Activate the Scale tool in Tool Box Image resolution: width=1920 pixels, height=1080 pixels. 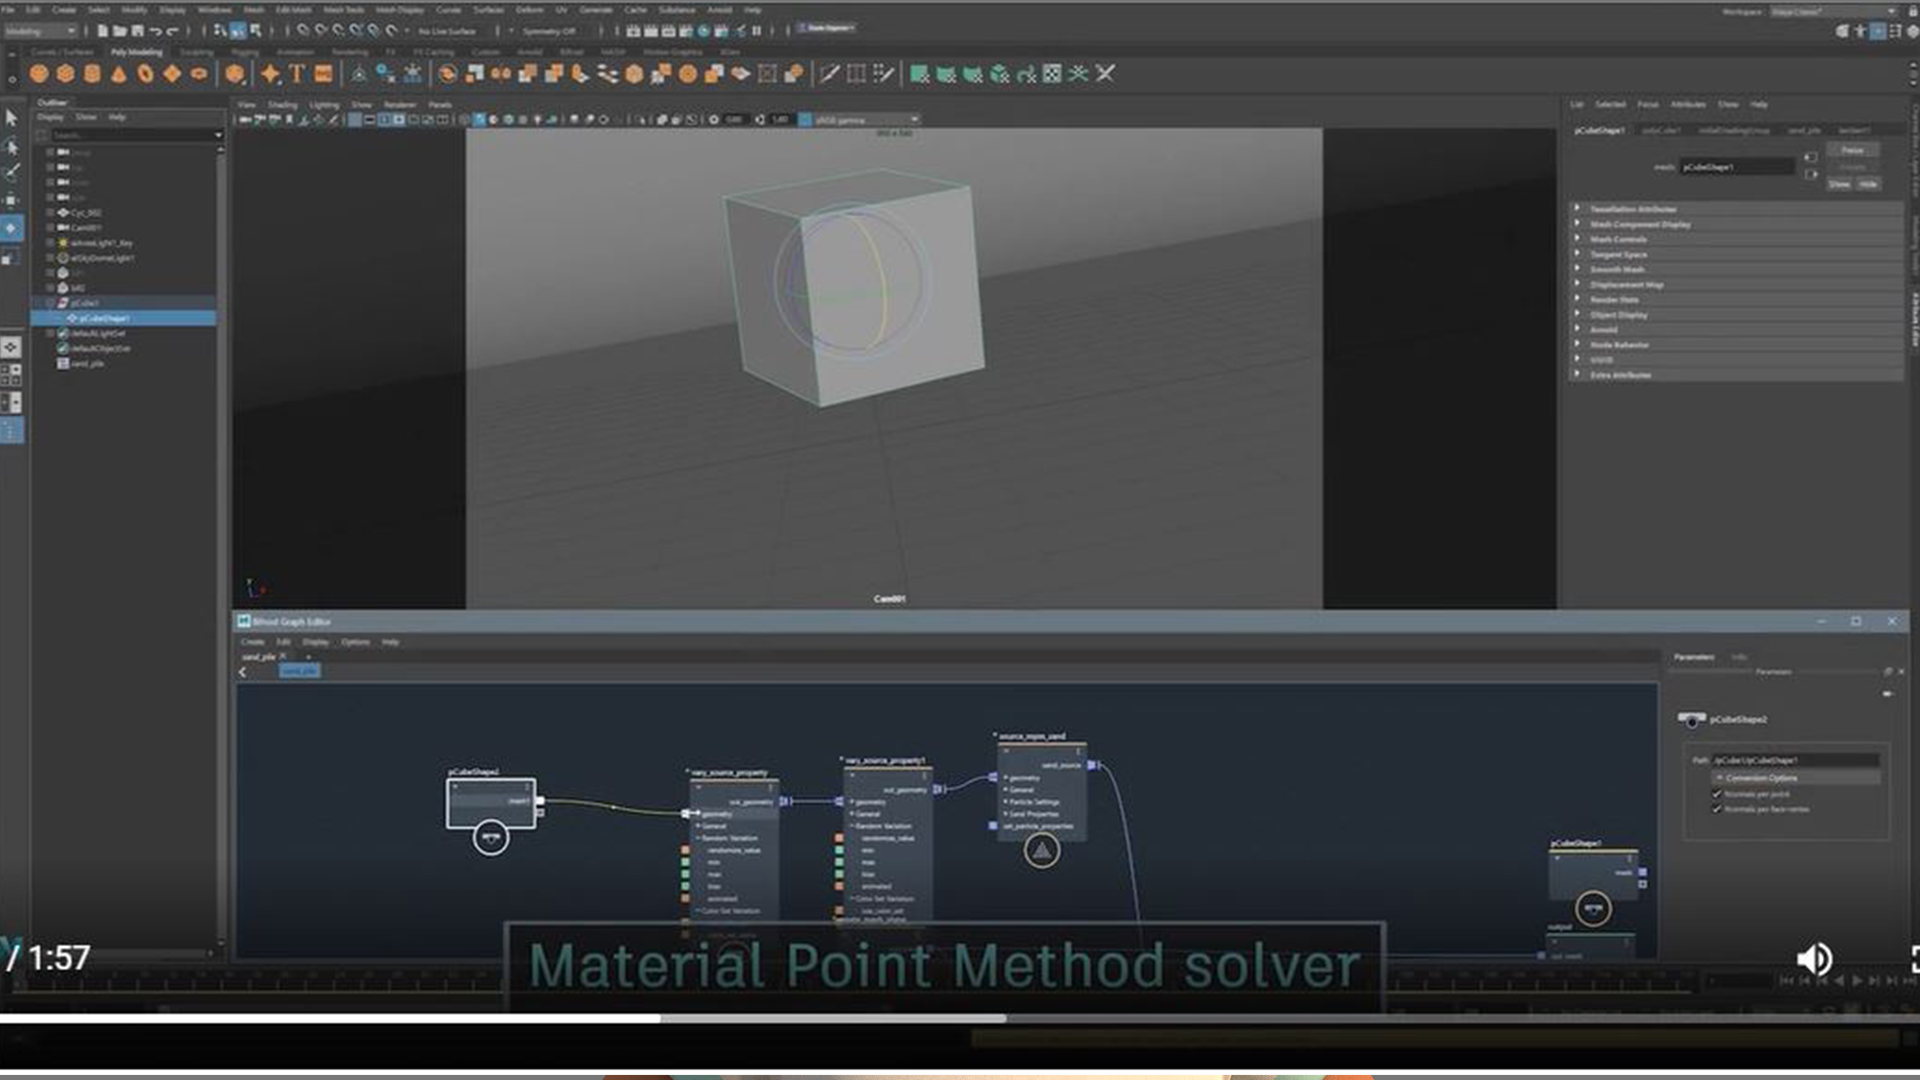click(12, 257)
